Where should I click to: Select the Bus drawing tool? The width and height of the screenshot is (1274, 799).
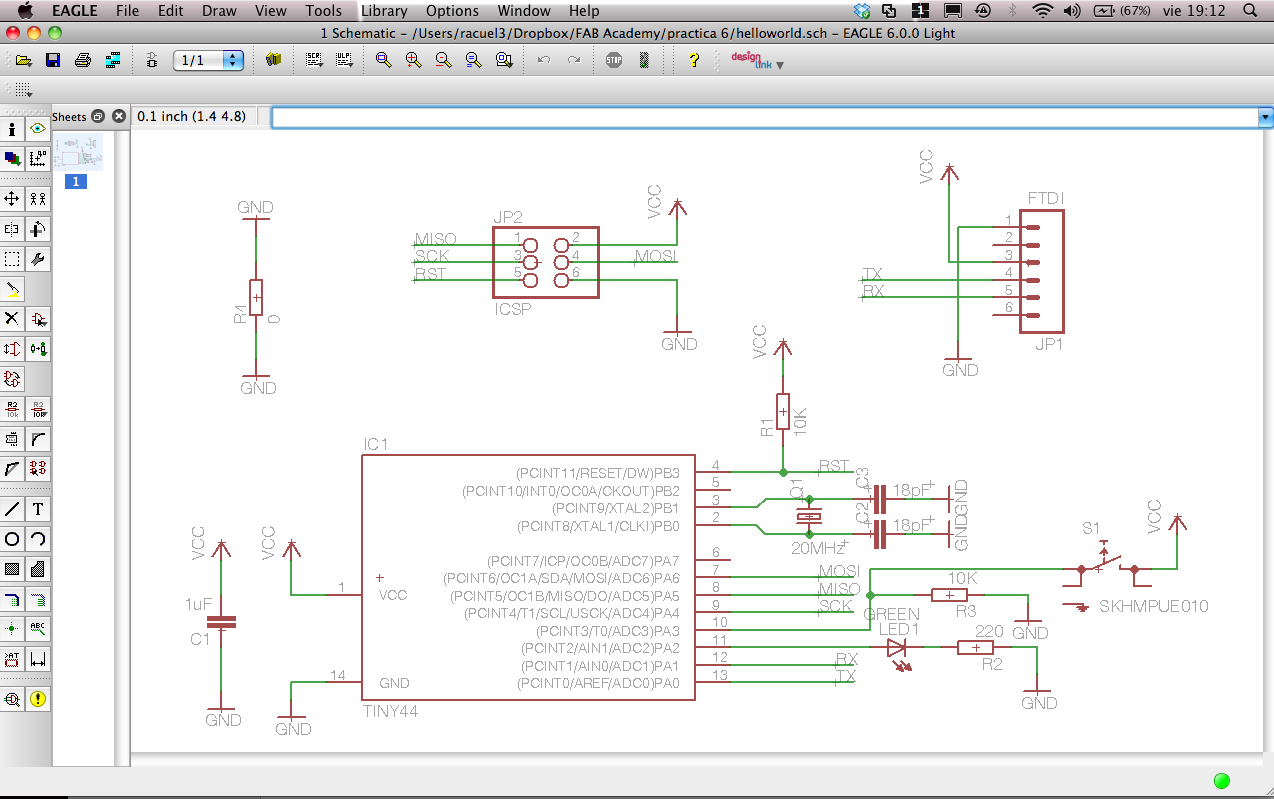pos(12,599)
